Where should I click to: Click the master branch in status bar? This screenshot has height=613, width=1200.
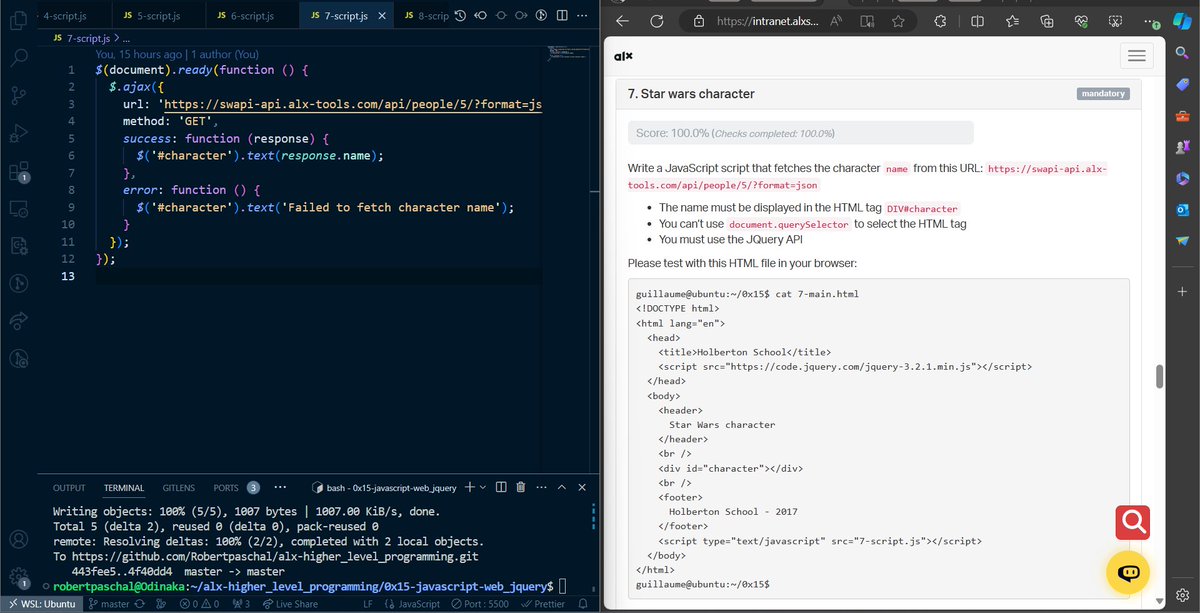coord(108,604)
